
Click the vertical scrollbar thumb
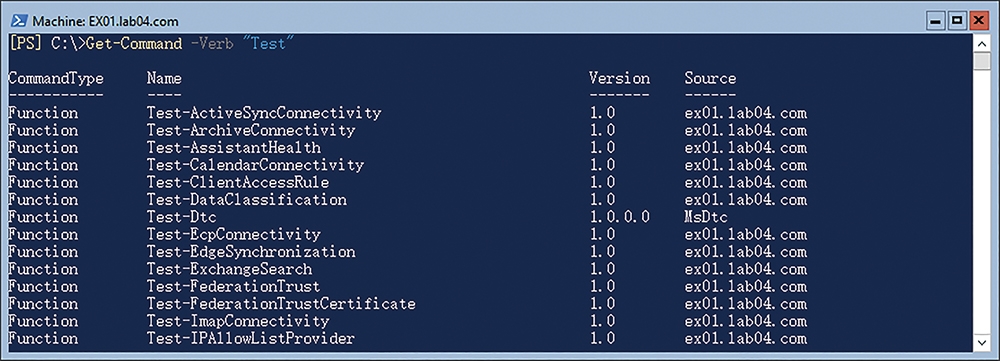982,62
